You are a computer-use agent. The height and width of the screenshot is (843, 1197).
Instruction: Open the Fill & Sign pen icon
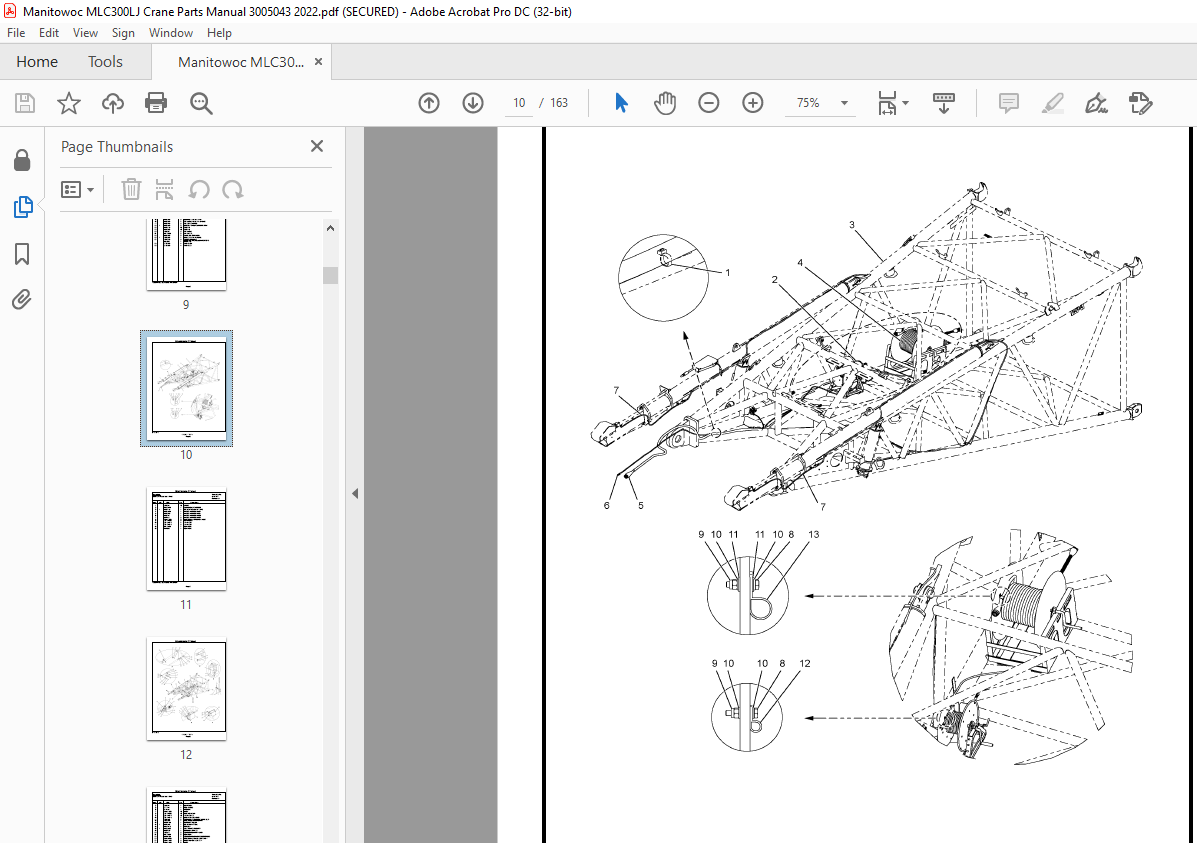[1096, 103]
